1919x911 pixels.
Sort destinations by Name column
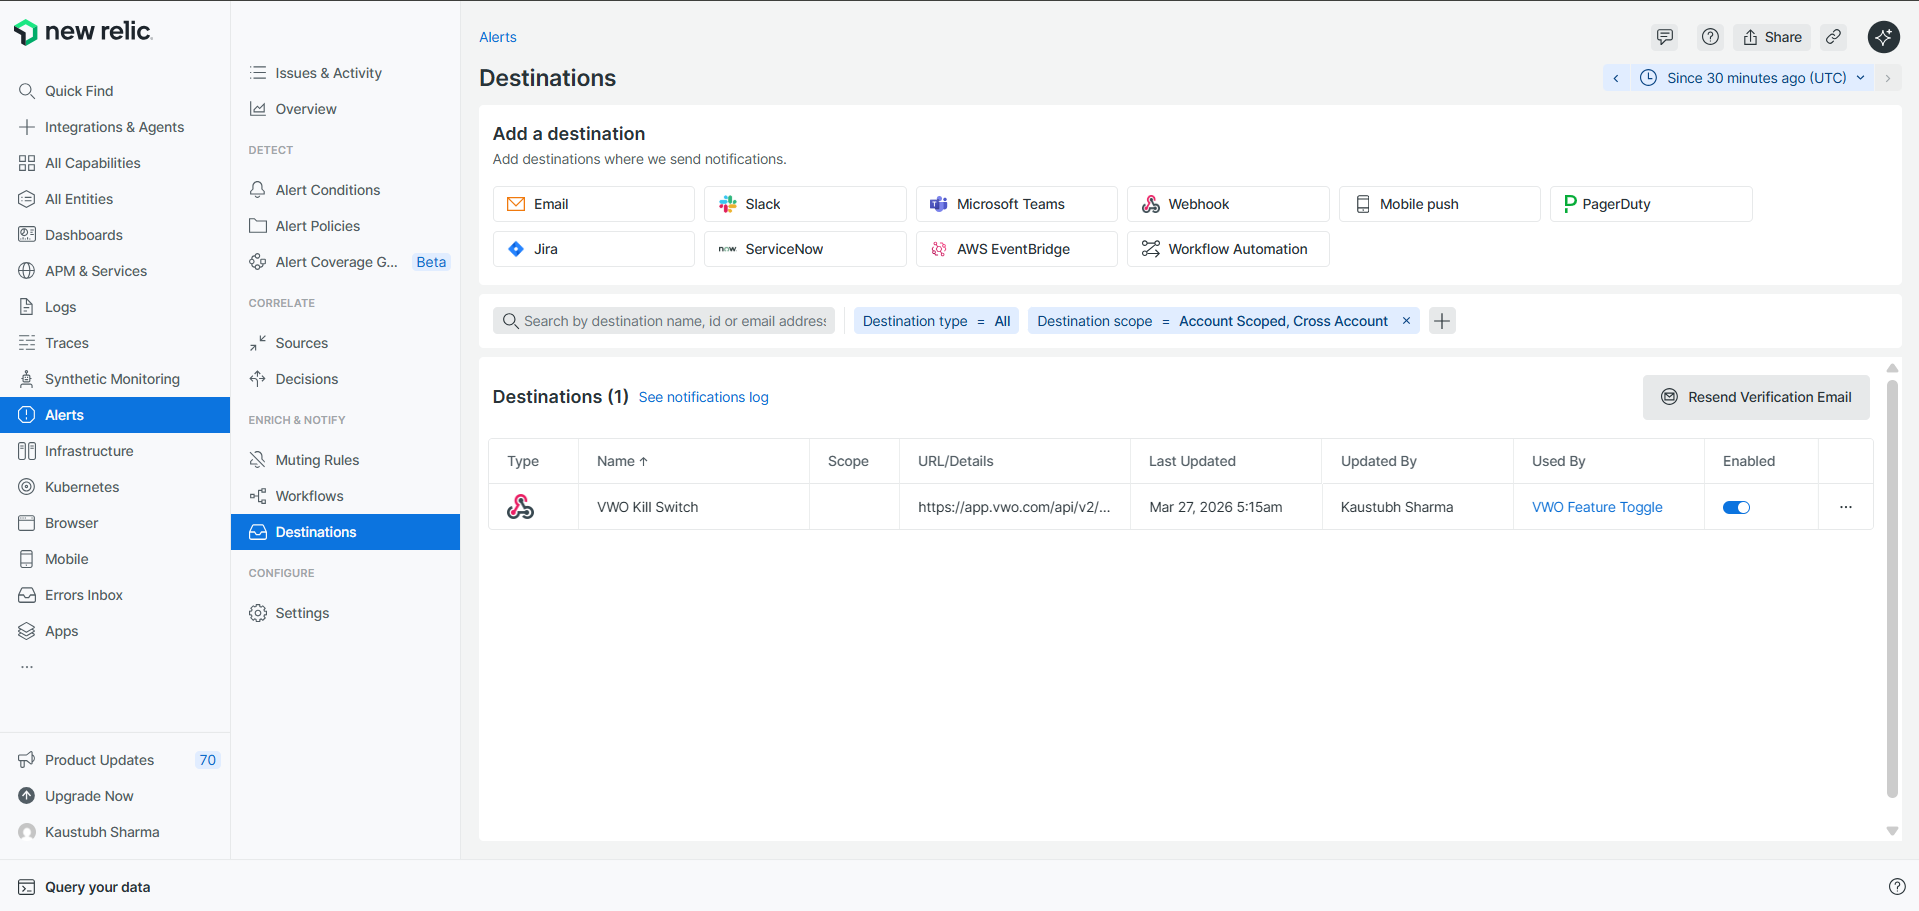pos(622,461)
